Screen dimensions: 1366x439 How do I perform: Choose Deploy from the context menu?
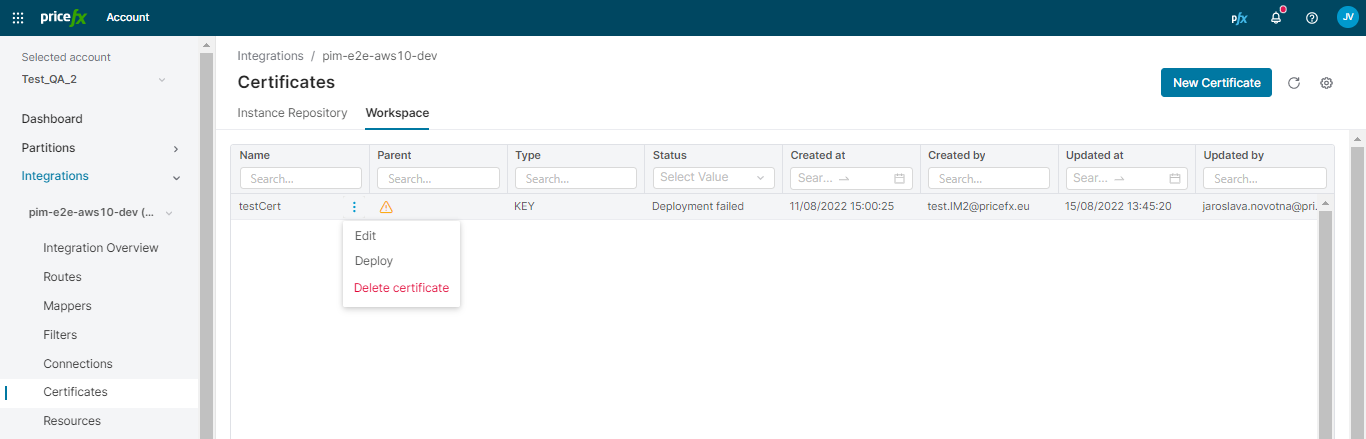click(x=374, y=261)
